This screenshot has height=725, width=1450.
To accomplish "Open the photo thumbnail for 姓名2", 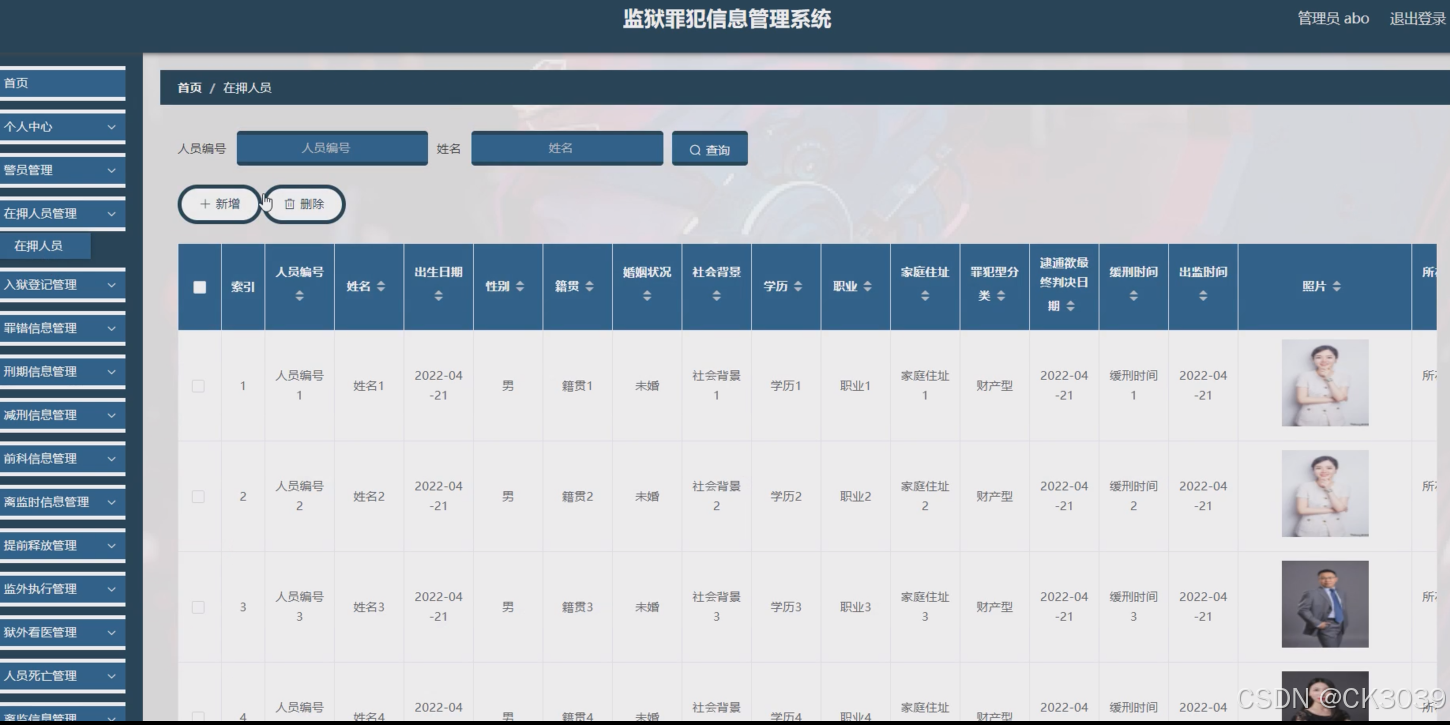I will pos(1325,493).
